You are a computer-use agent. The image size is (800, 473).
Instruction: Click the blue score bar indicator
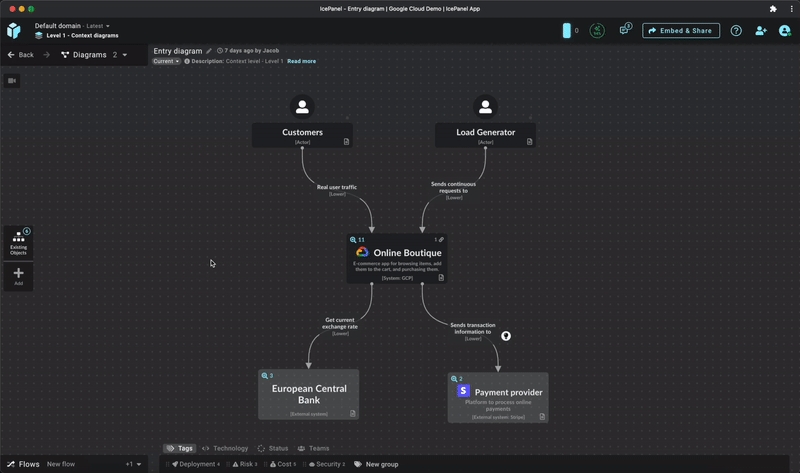point(566,31)
